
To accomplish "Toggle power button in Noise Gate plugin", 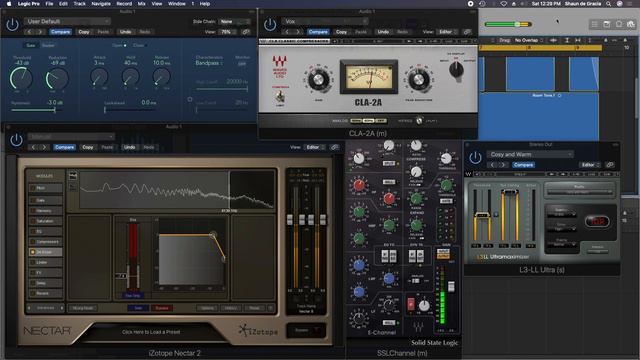I will pyautogui.click(x=12, y=25).
